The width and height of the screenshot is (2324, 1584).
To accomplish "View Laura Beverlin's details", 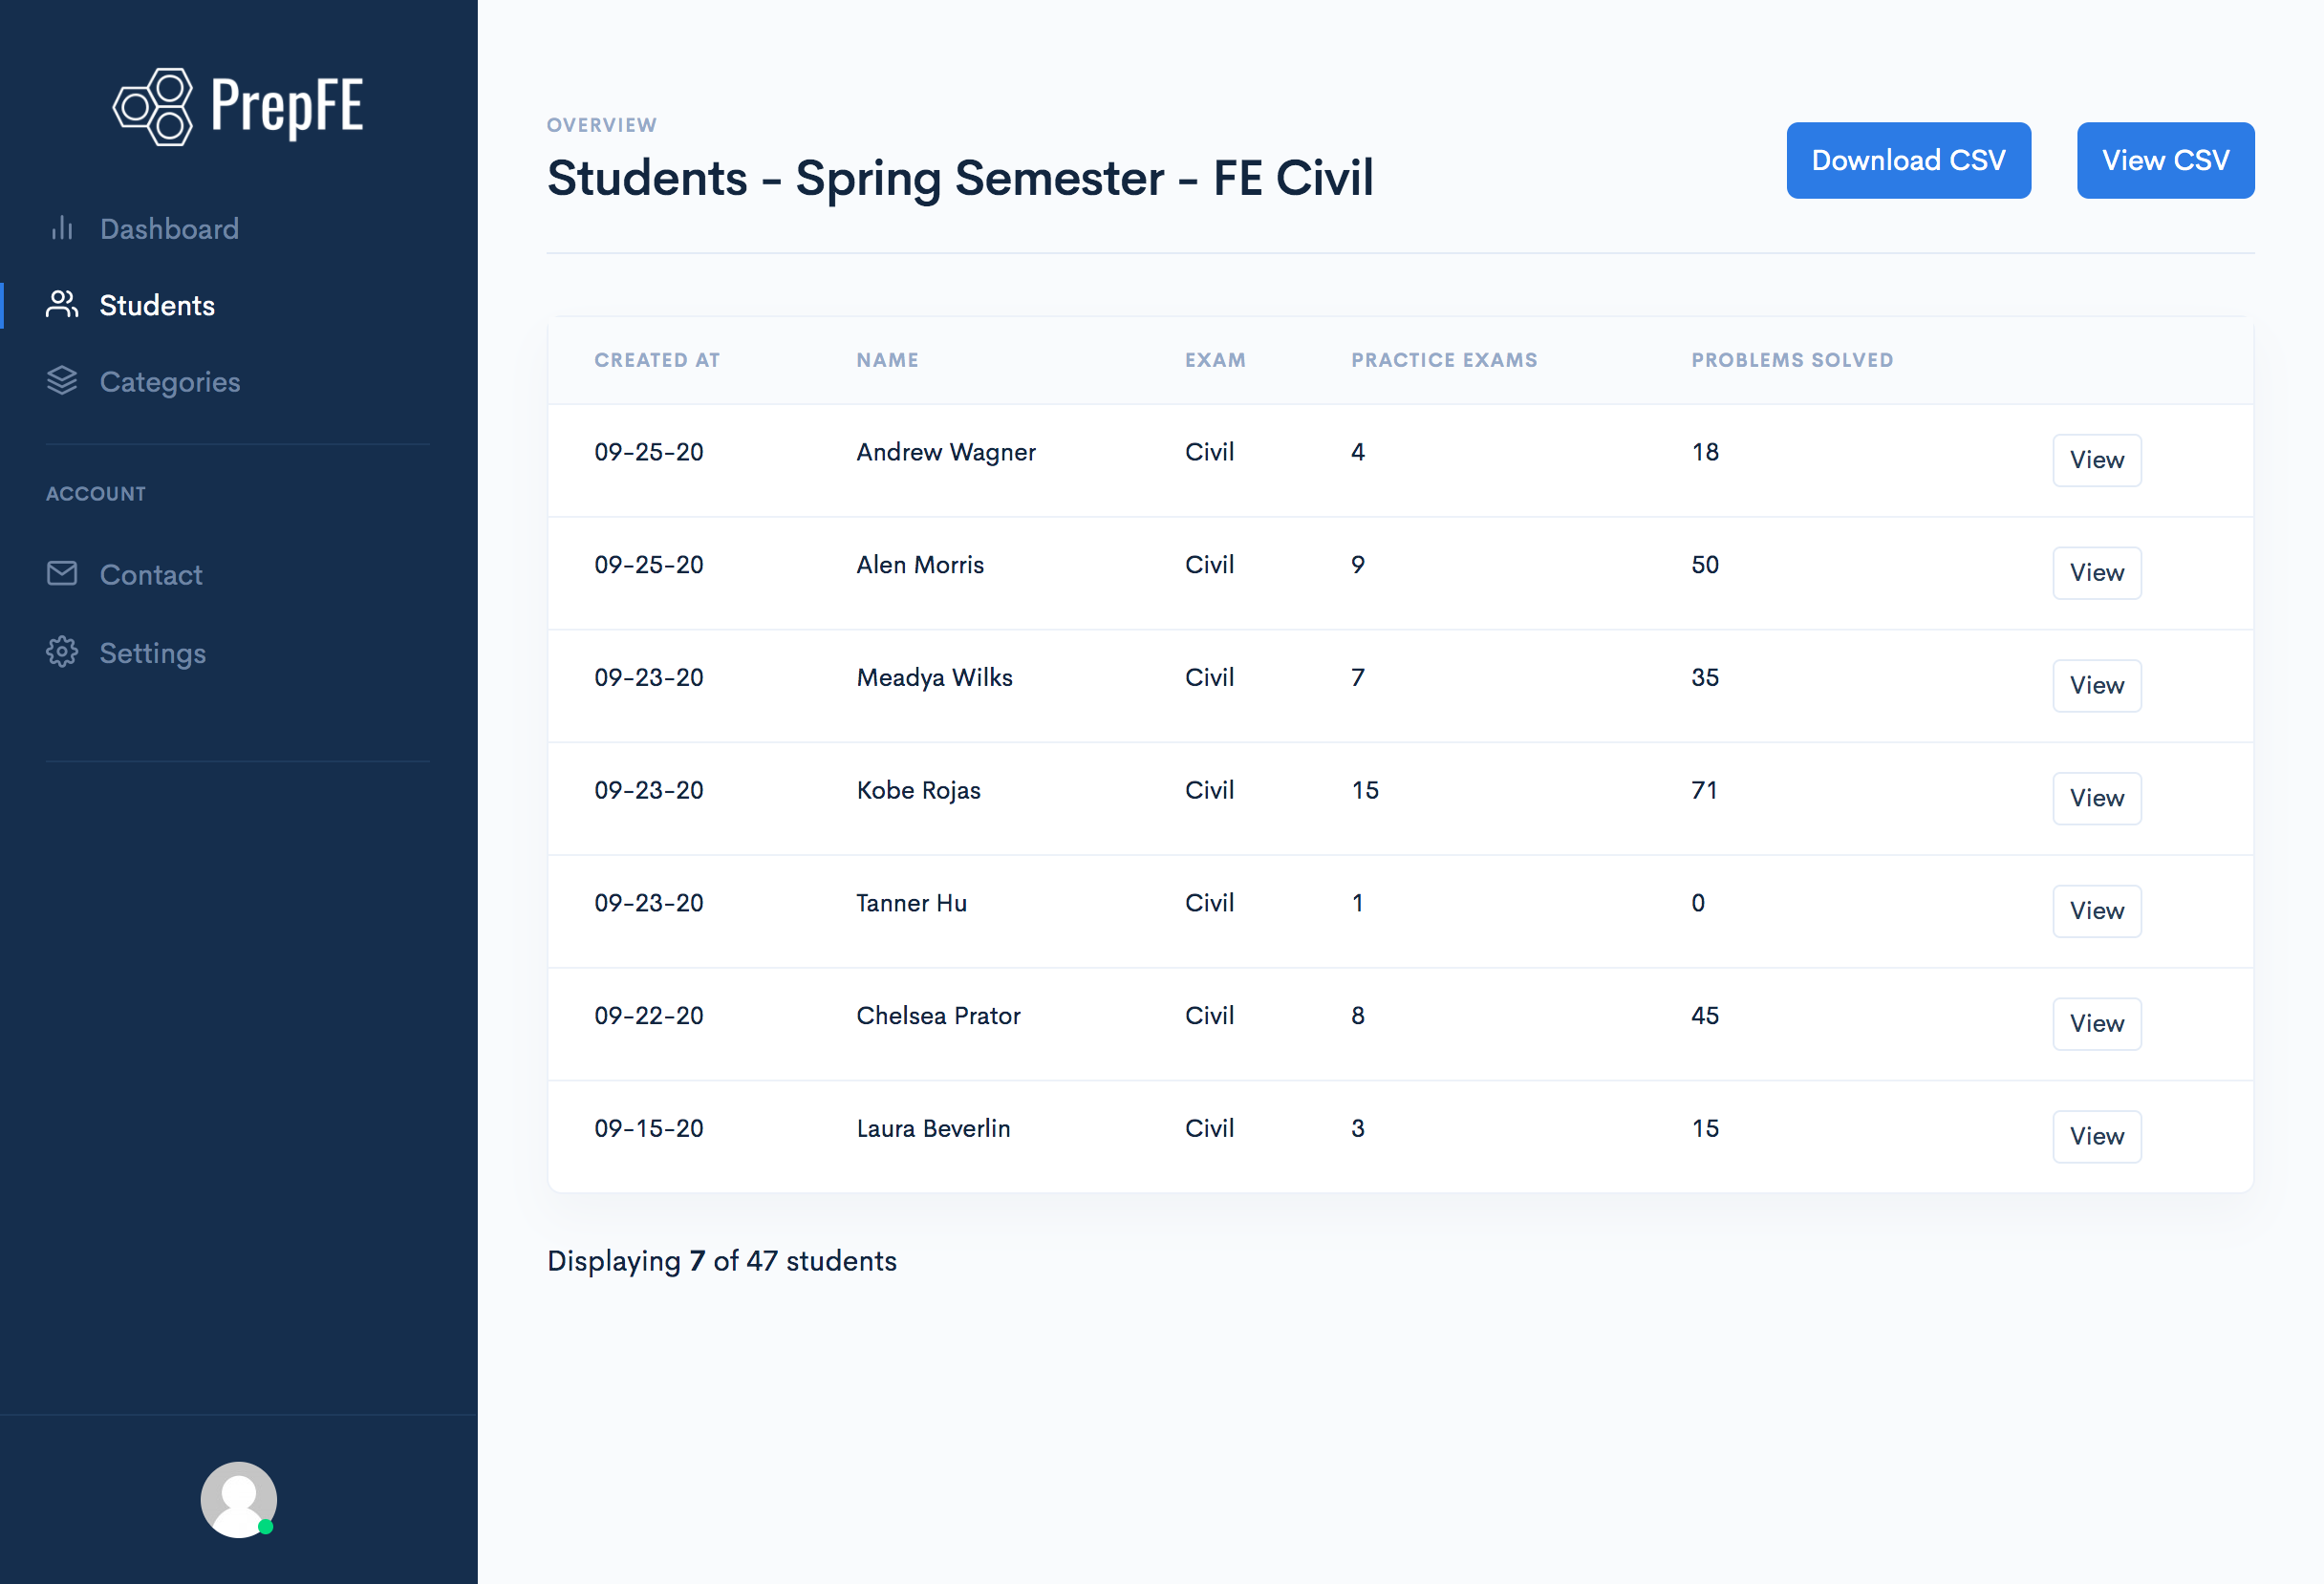I will (x=2096, y=1136).
